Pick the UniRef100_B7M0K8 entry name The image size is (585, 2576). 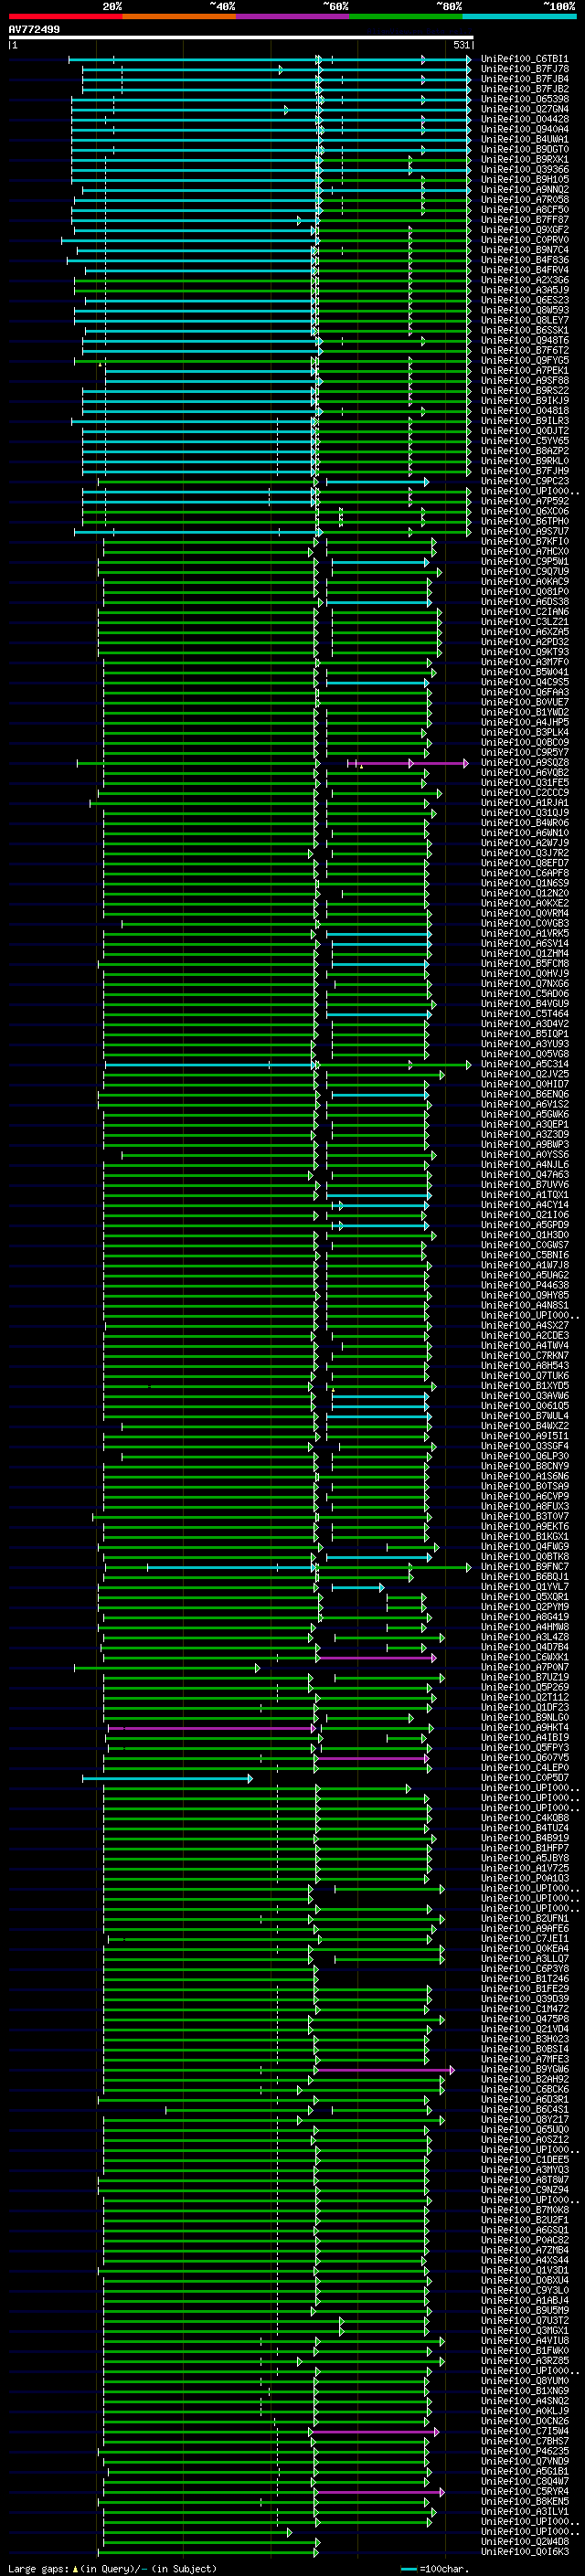coord(525,2210)
